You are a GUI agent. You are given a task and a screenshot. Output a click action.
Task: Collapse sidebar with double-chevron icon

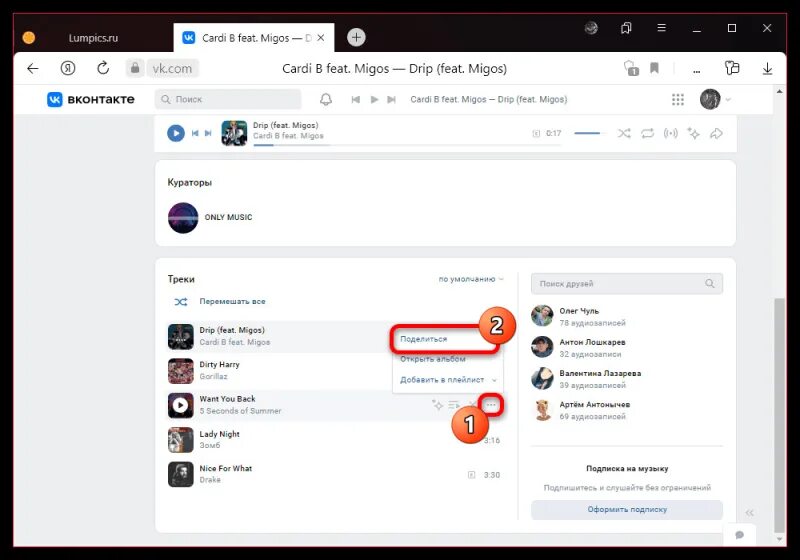(749, 513)
